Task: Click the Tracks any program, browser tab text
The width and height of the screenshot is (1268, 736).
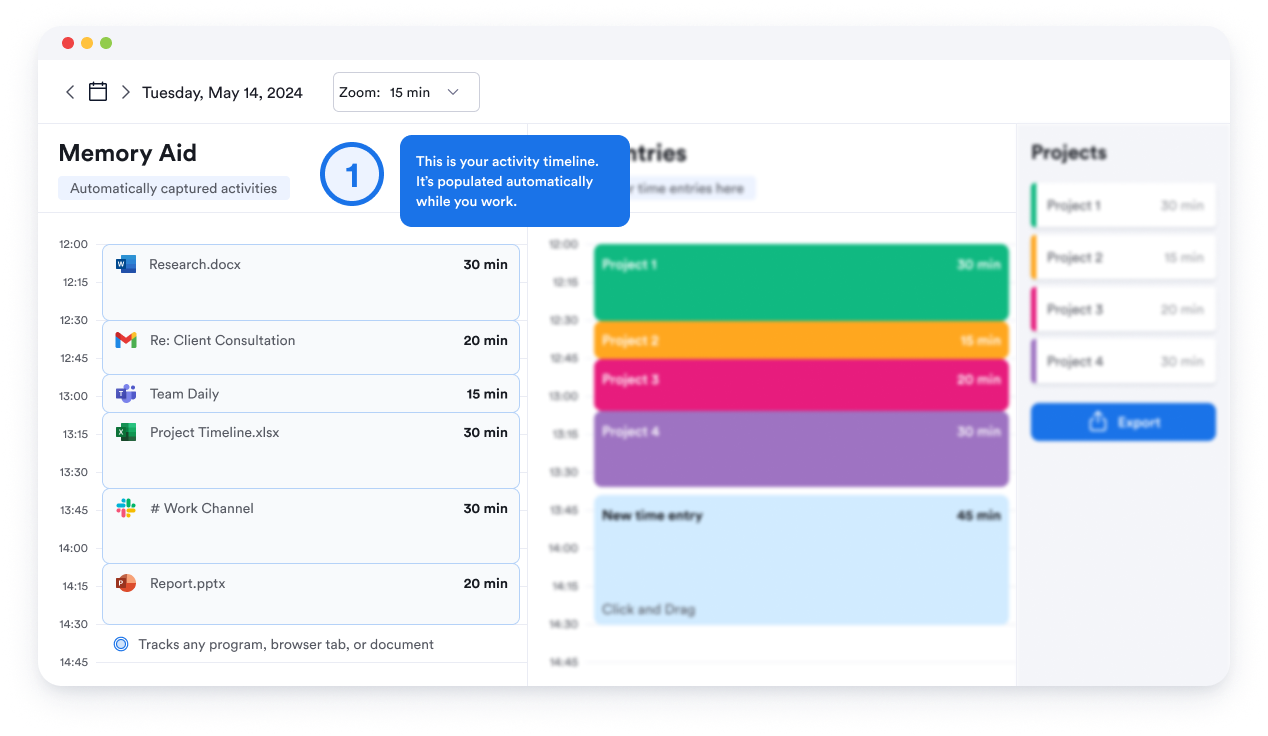Action: pos(286,644)
